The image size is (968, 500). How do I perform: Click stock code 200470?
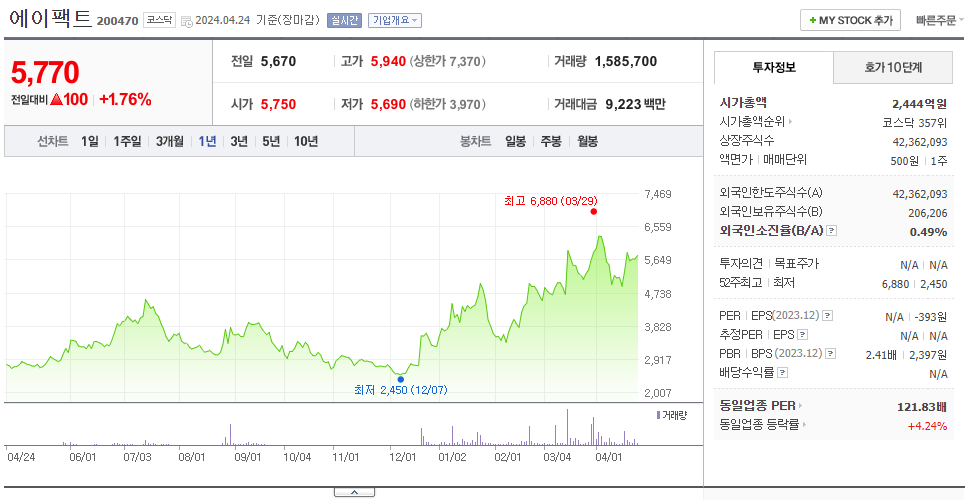click(x=117, y=22)
